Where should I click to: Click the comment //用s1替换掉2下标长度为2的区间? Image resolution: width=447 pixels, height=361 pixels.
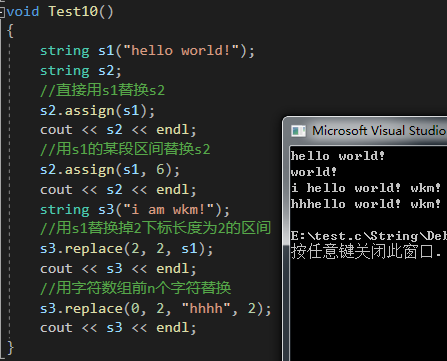pos(155,229)
